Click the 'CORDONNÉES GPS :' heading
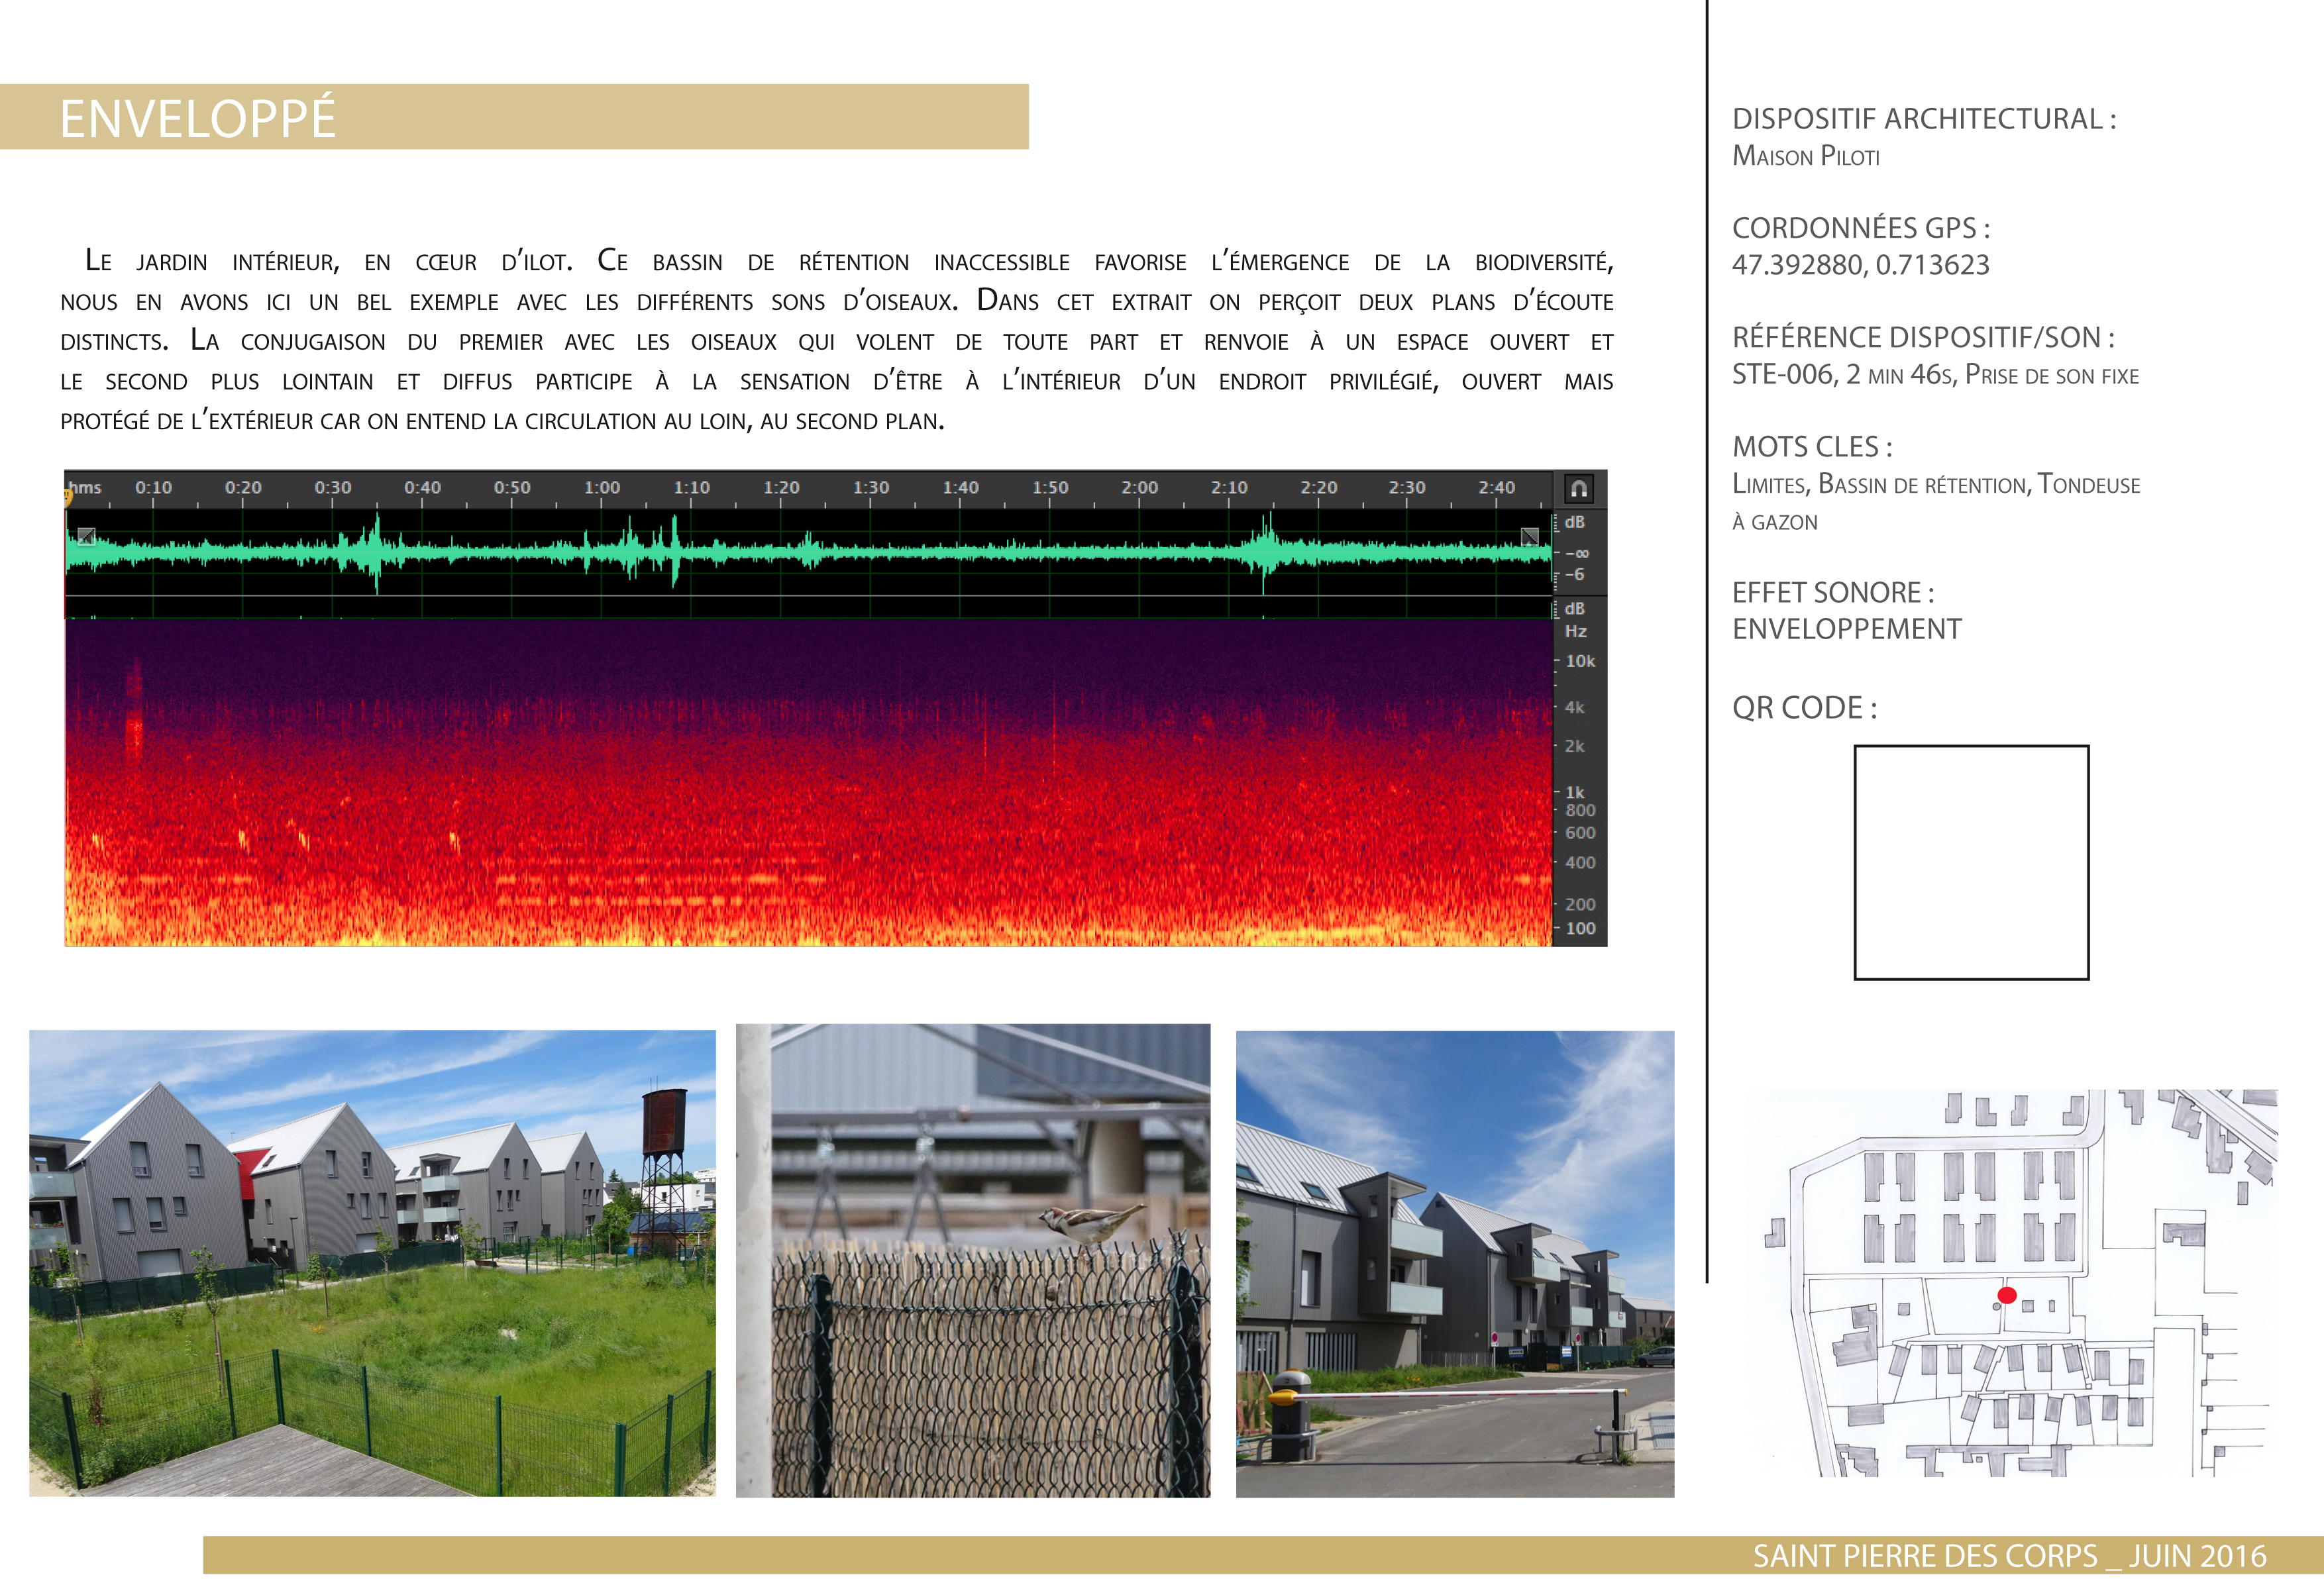Screen dimensions: 2324x1581 pos(1861,228)
